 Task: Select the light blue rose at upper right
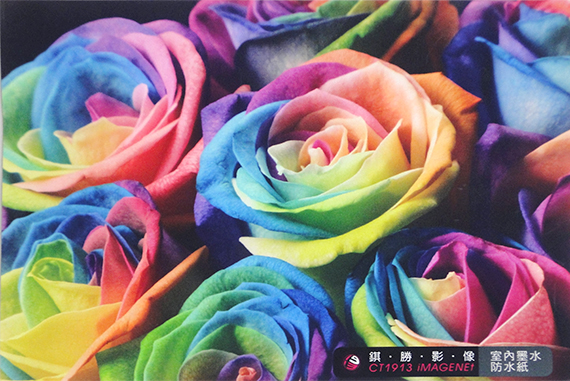516,65
